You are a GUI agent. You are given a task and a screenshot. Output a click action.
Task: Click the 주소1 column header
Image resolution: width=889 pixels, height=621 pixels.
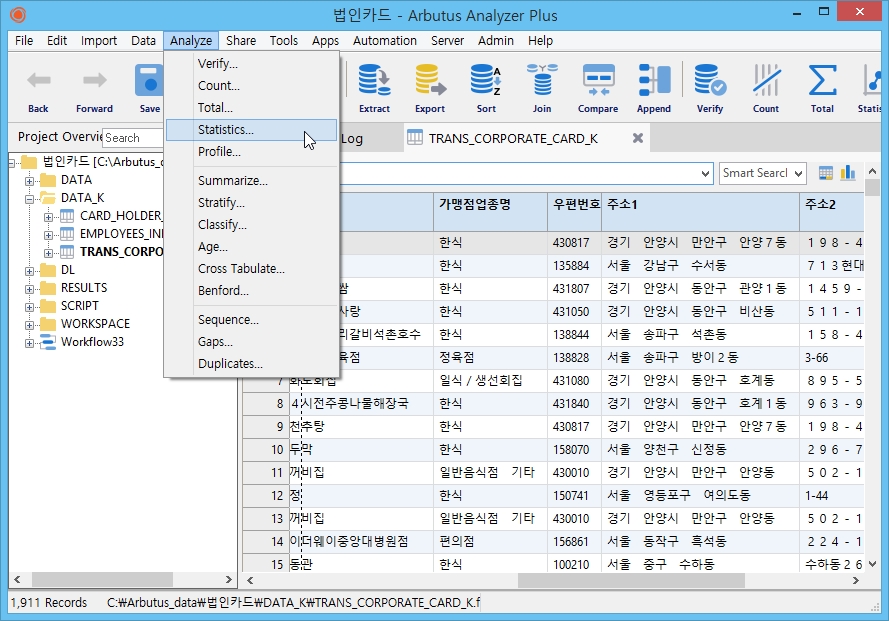click(700, 212)
